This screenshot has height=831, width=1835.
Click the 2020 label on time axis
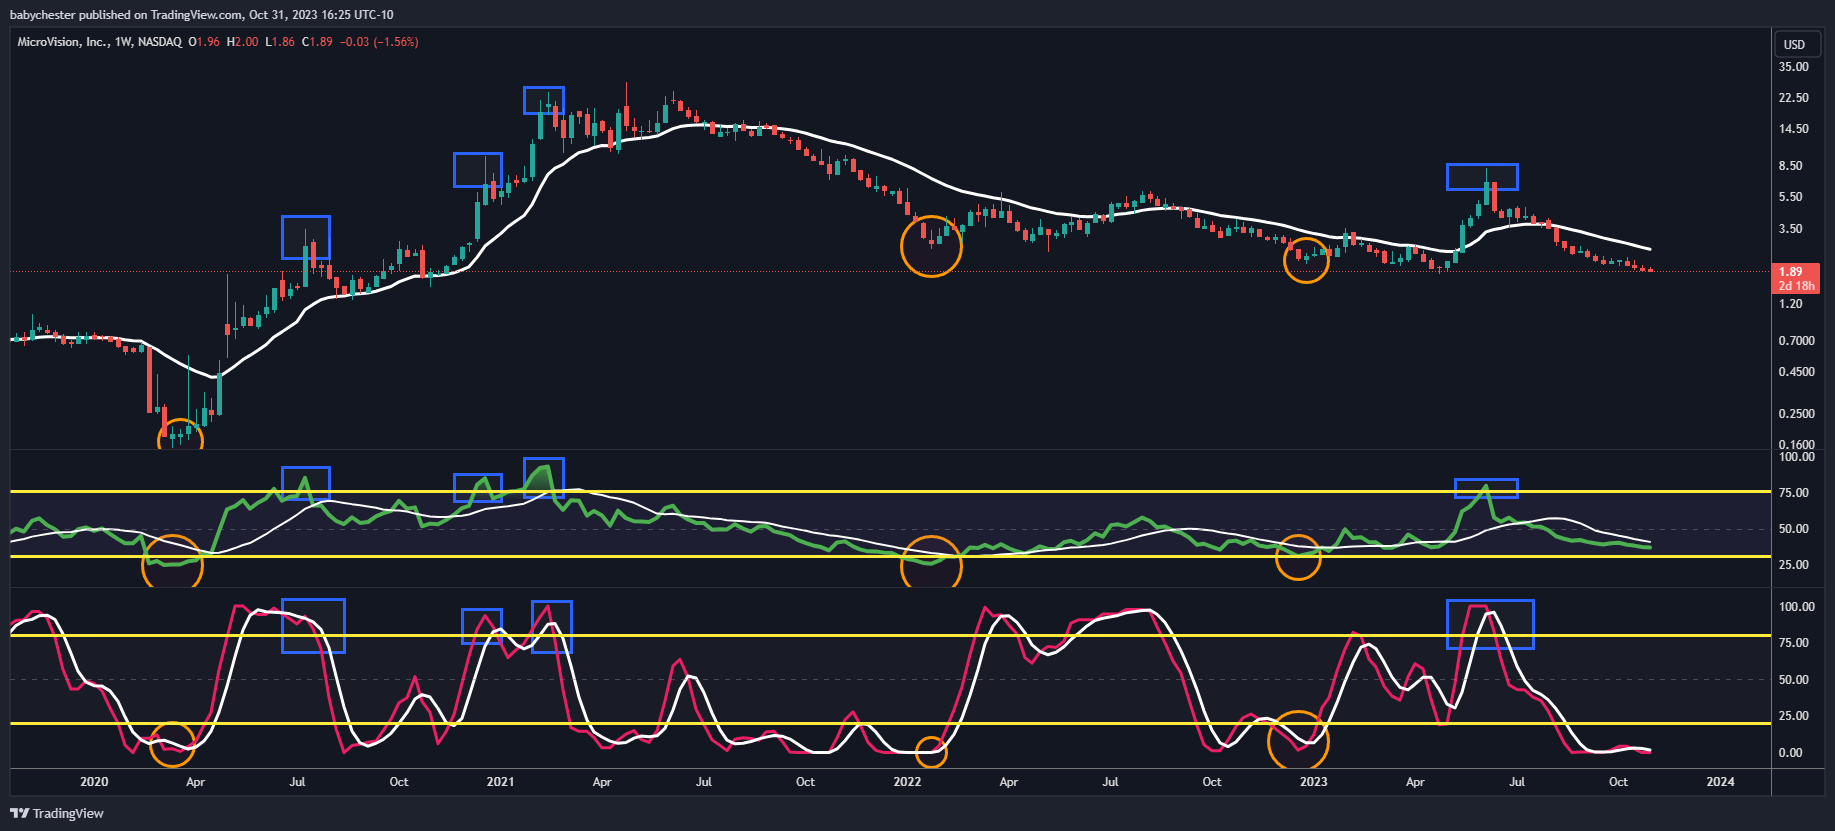tap(94, 782)
